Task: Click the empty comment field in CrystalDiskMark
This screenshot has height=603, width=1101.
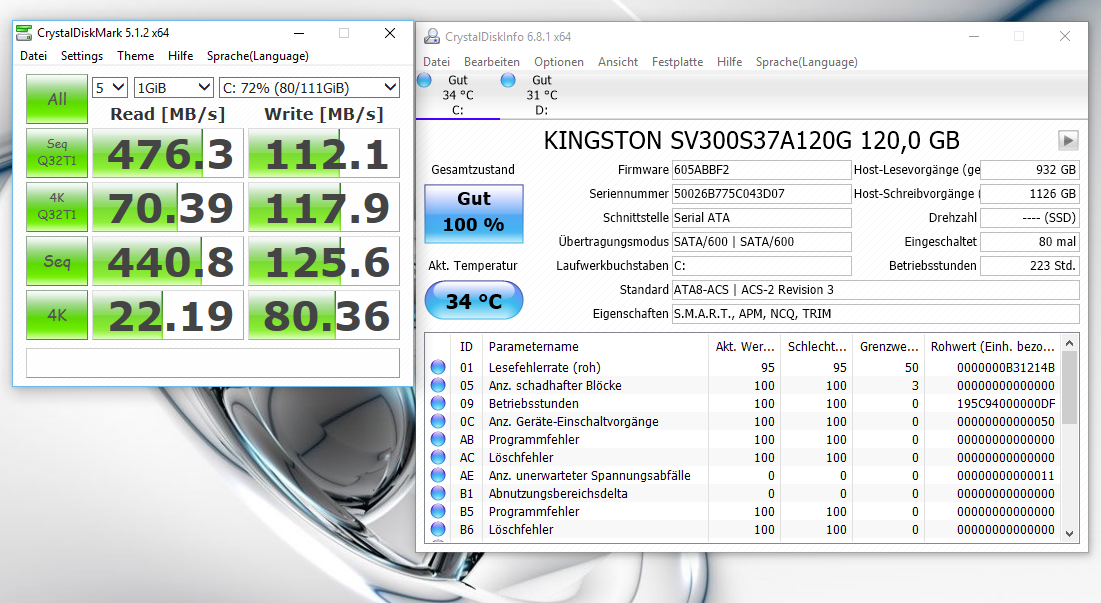Action: (x=213, y=363)
